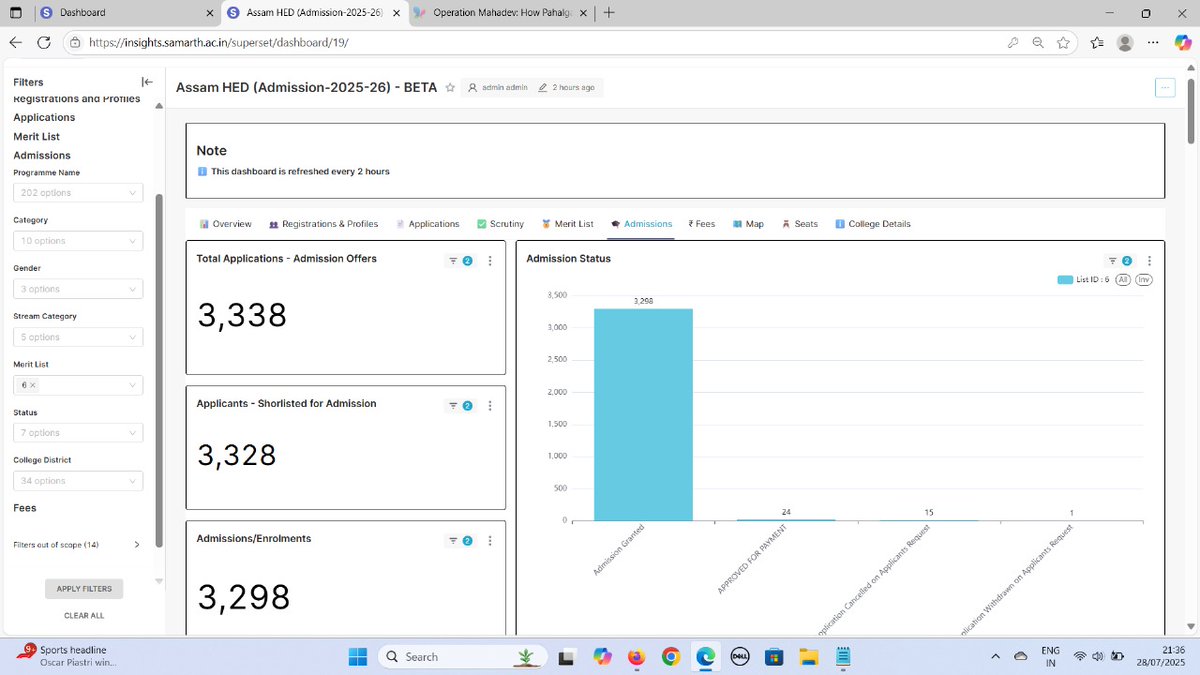Switch to the Merit List tab
This screenshot has height=675, width=1200.
567,224
